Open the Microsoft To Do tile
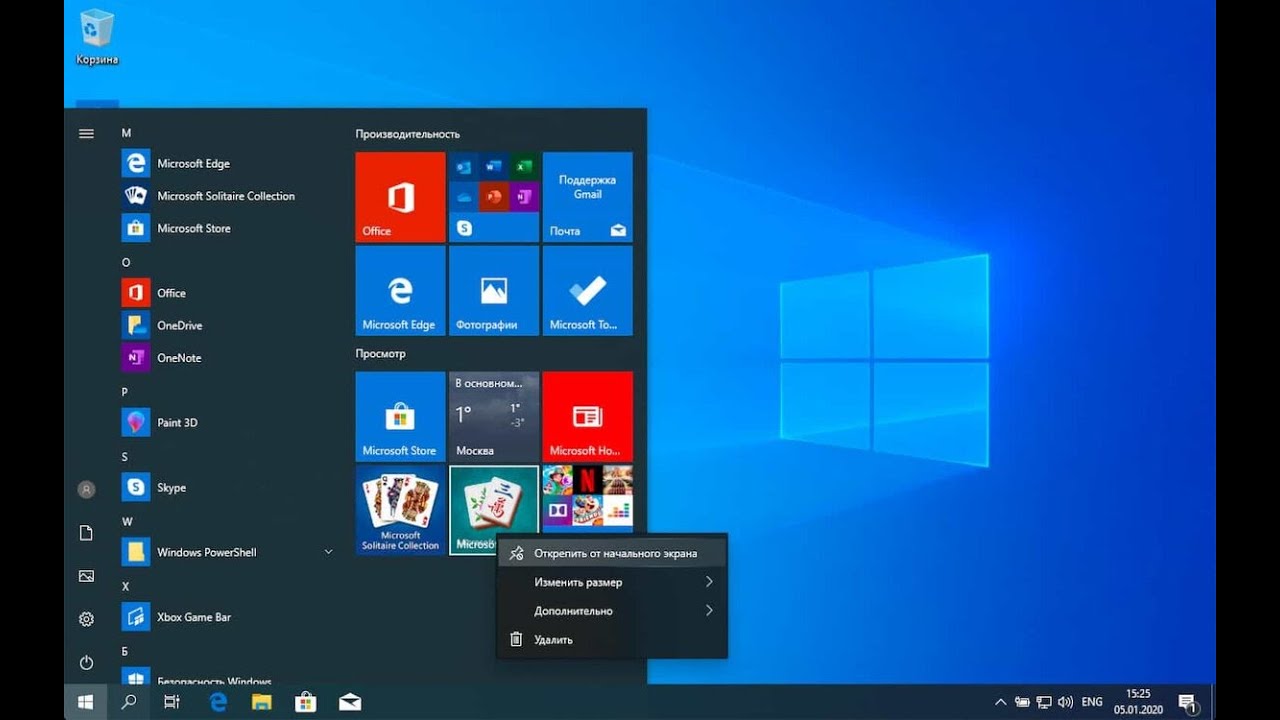Image resolution: width=1280 pixels, height=720 pixels. [588, 291]
